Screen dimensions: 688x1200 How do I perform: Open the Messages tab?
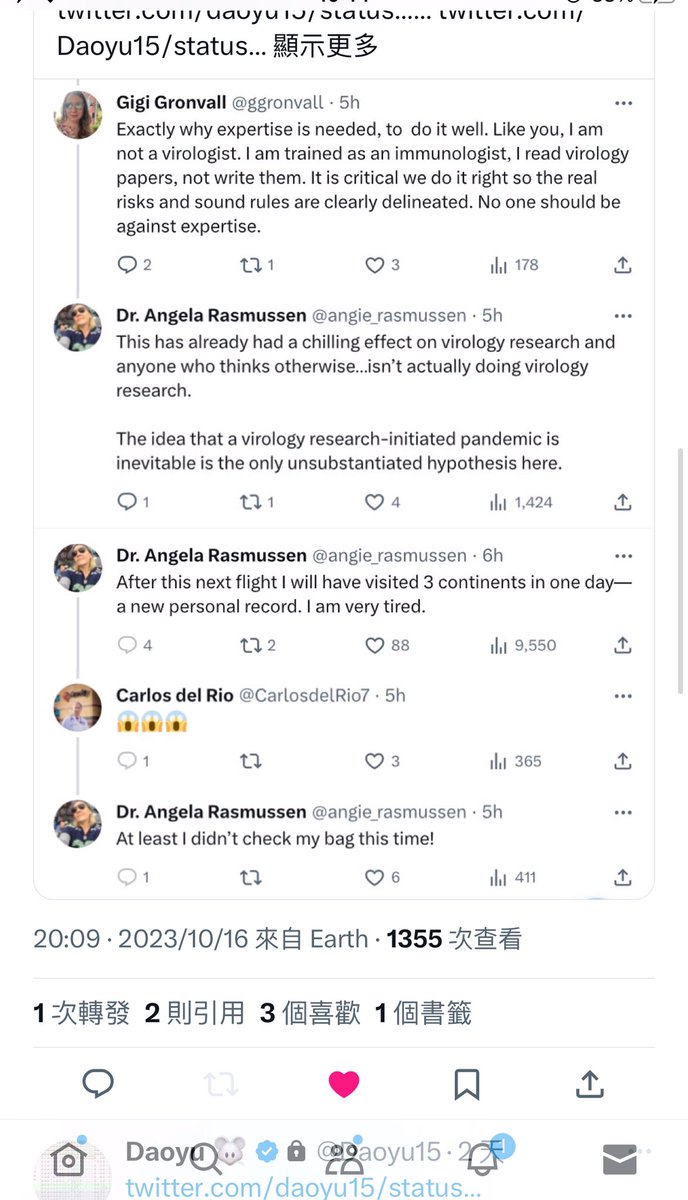[620, 1160]
